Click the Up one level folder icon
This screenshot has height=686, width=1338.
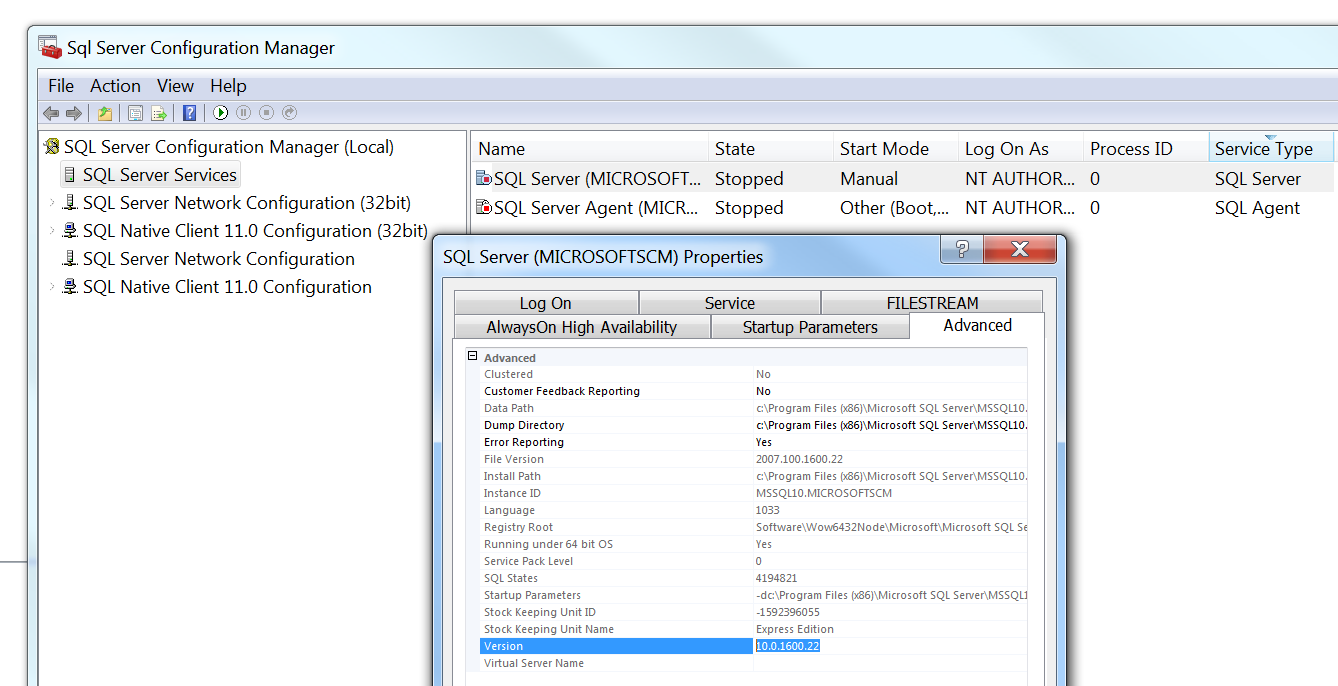[104, 113]
